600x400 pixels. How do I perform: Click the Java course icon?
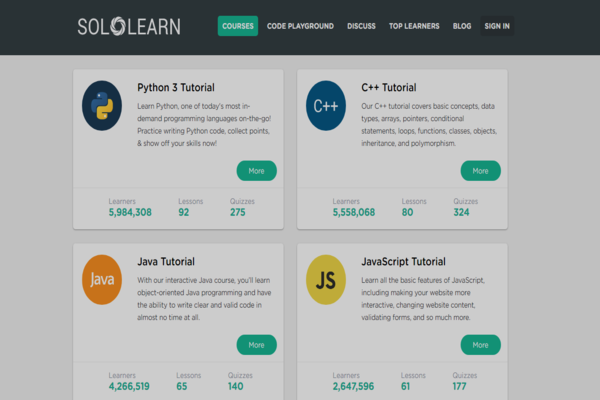point(103,279)
